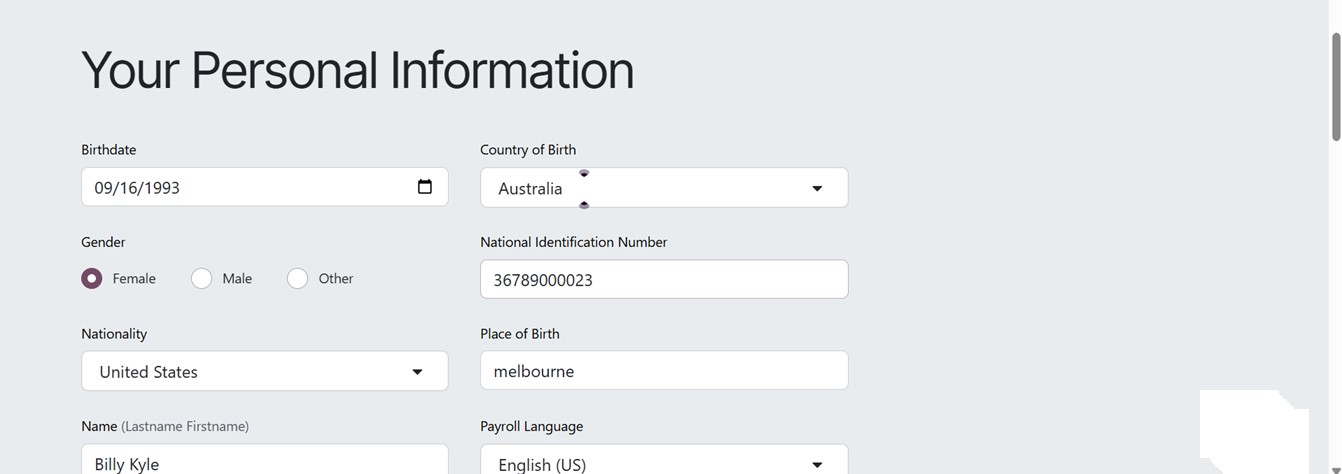The image size is (1342, 474).
Task: Edit the Name field containing Billy Kyle
Action: click(265, 462)
